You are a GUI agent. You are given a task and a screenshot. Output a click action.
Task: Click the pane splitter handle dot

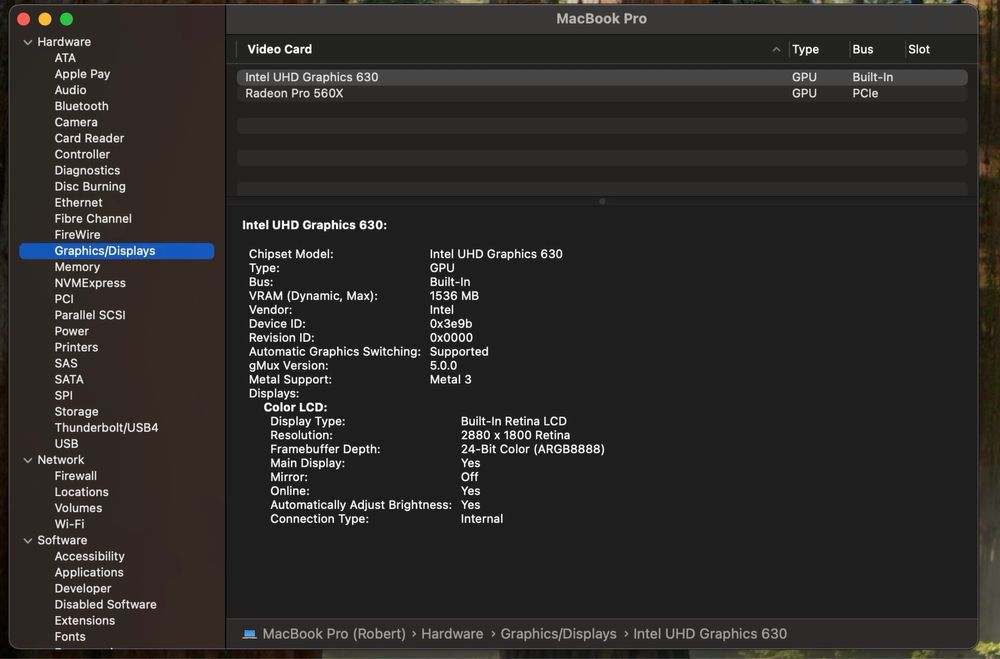[602, 202]
